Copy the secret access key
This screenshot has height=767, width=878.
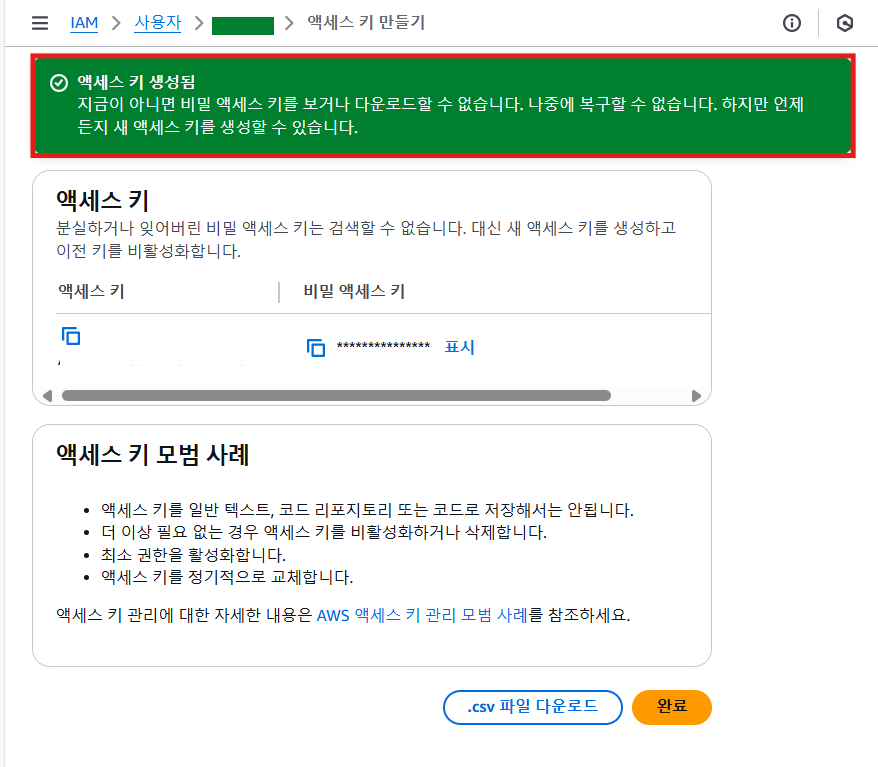(x=316, y=348)
